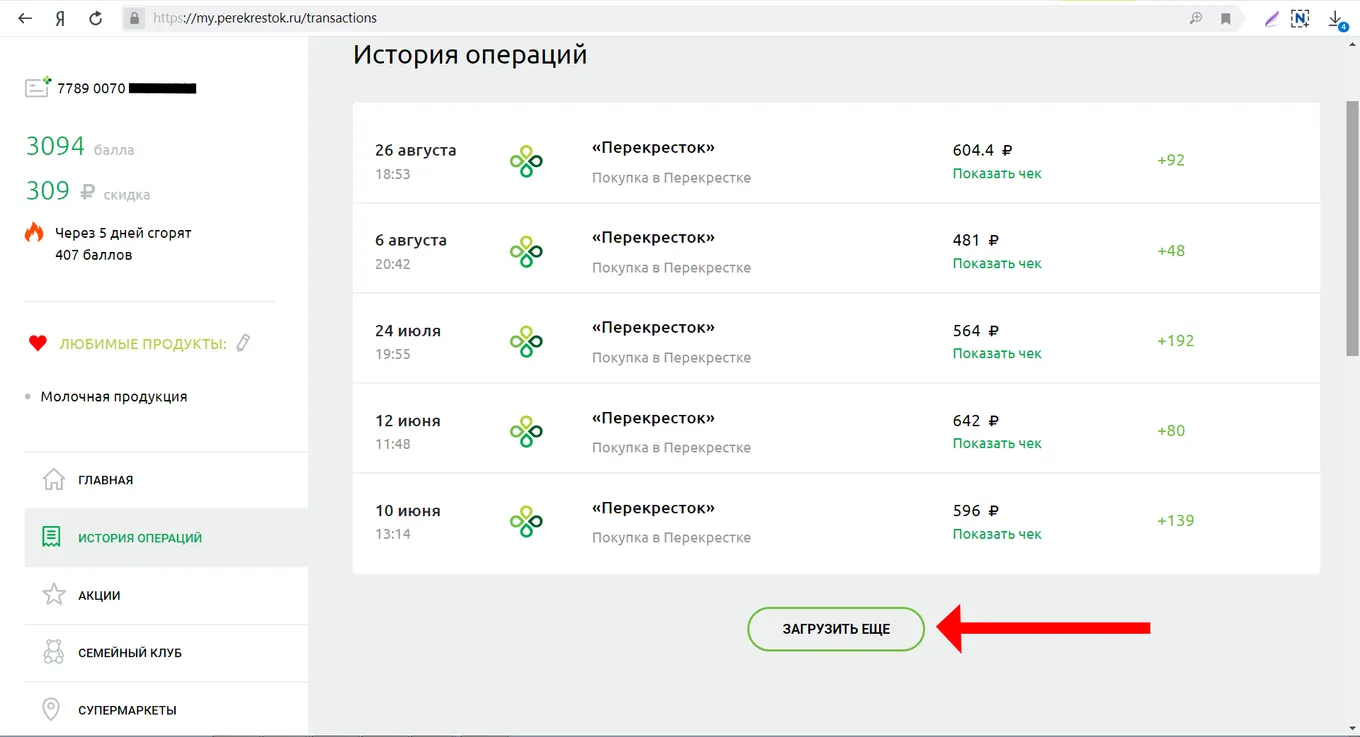
Task: Click the +48 points value
Action: [1171, 250]
